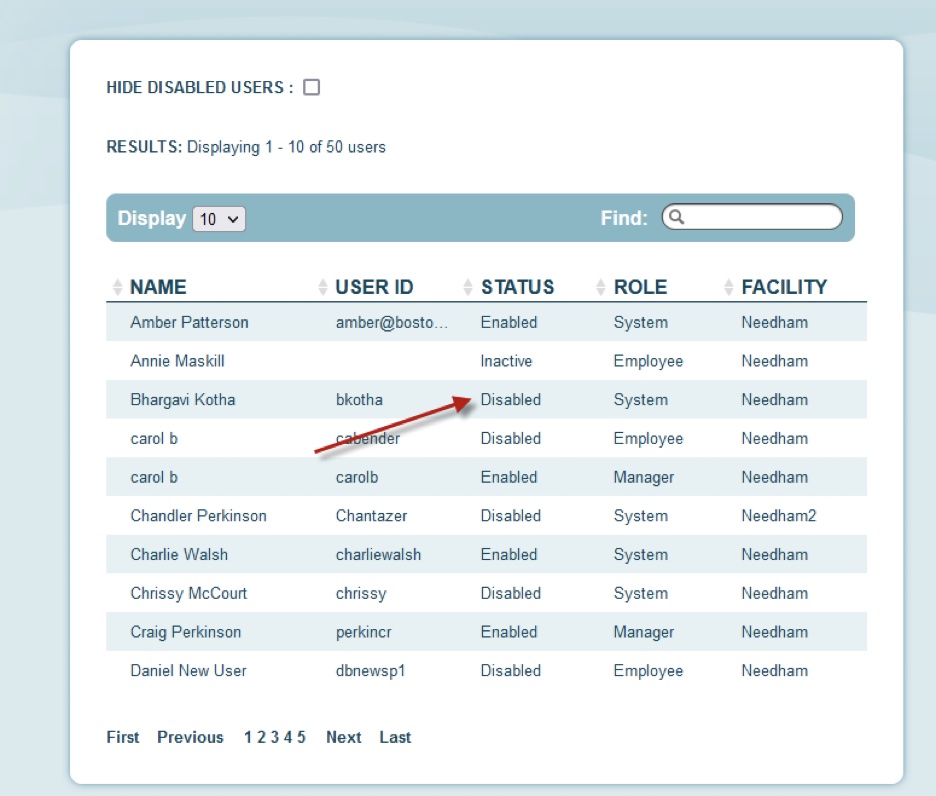Click the STATUS column header text
Image resolution: width=936 pixels, height=796 pixels.
[518, 287]
